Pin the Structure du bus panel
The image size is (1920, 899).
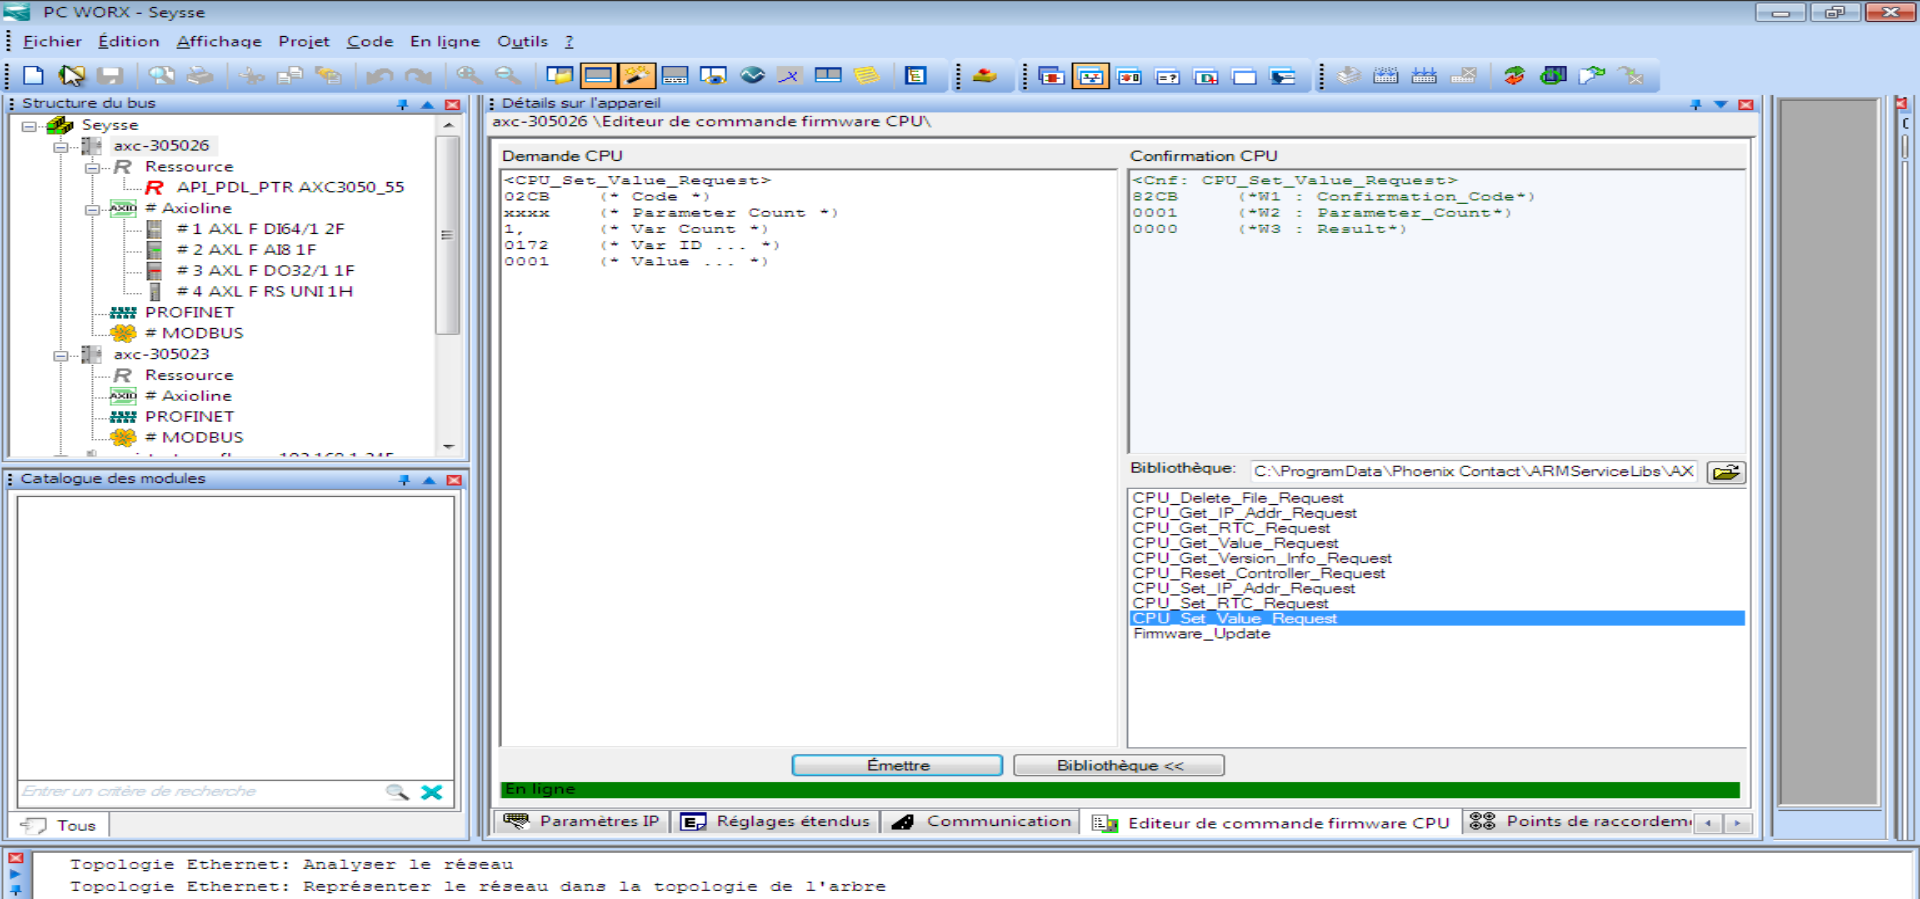tap(403, 104)
